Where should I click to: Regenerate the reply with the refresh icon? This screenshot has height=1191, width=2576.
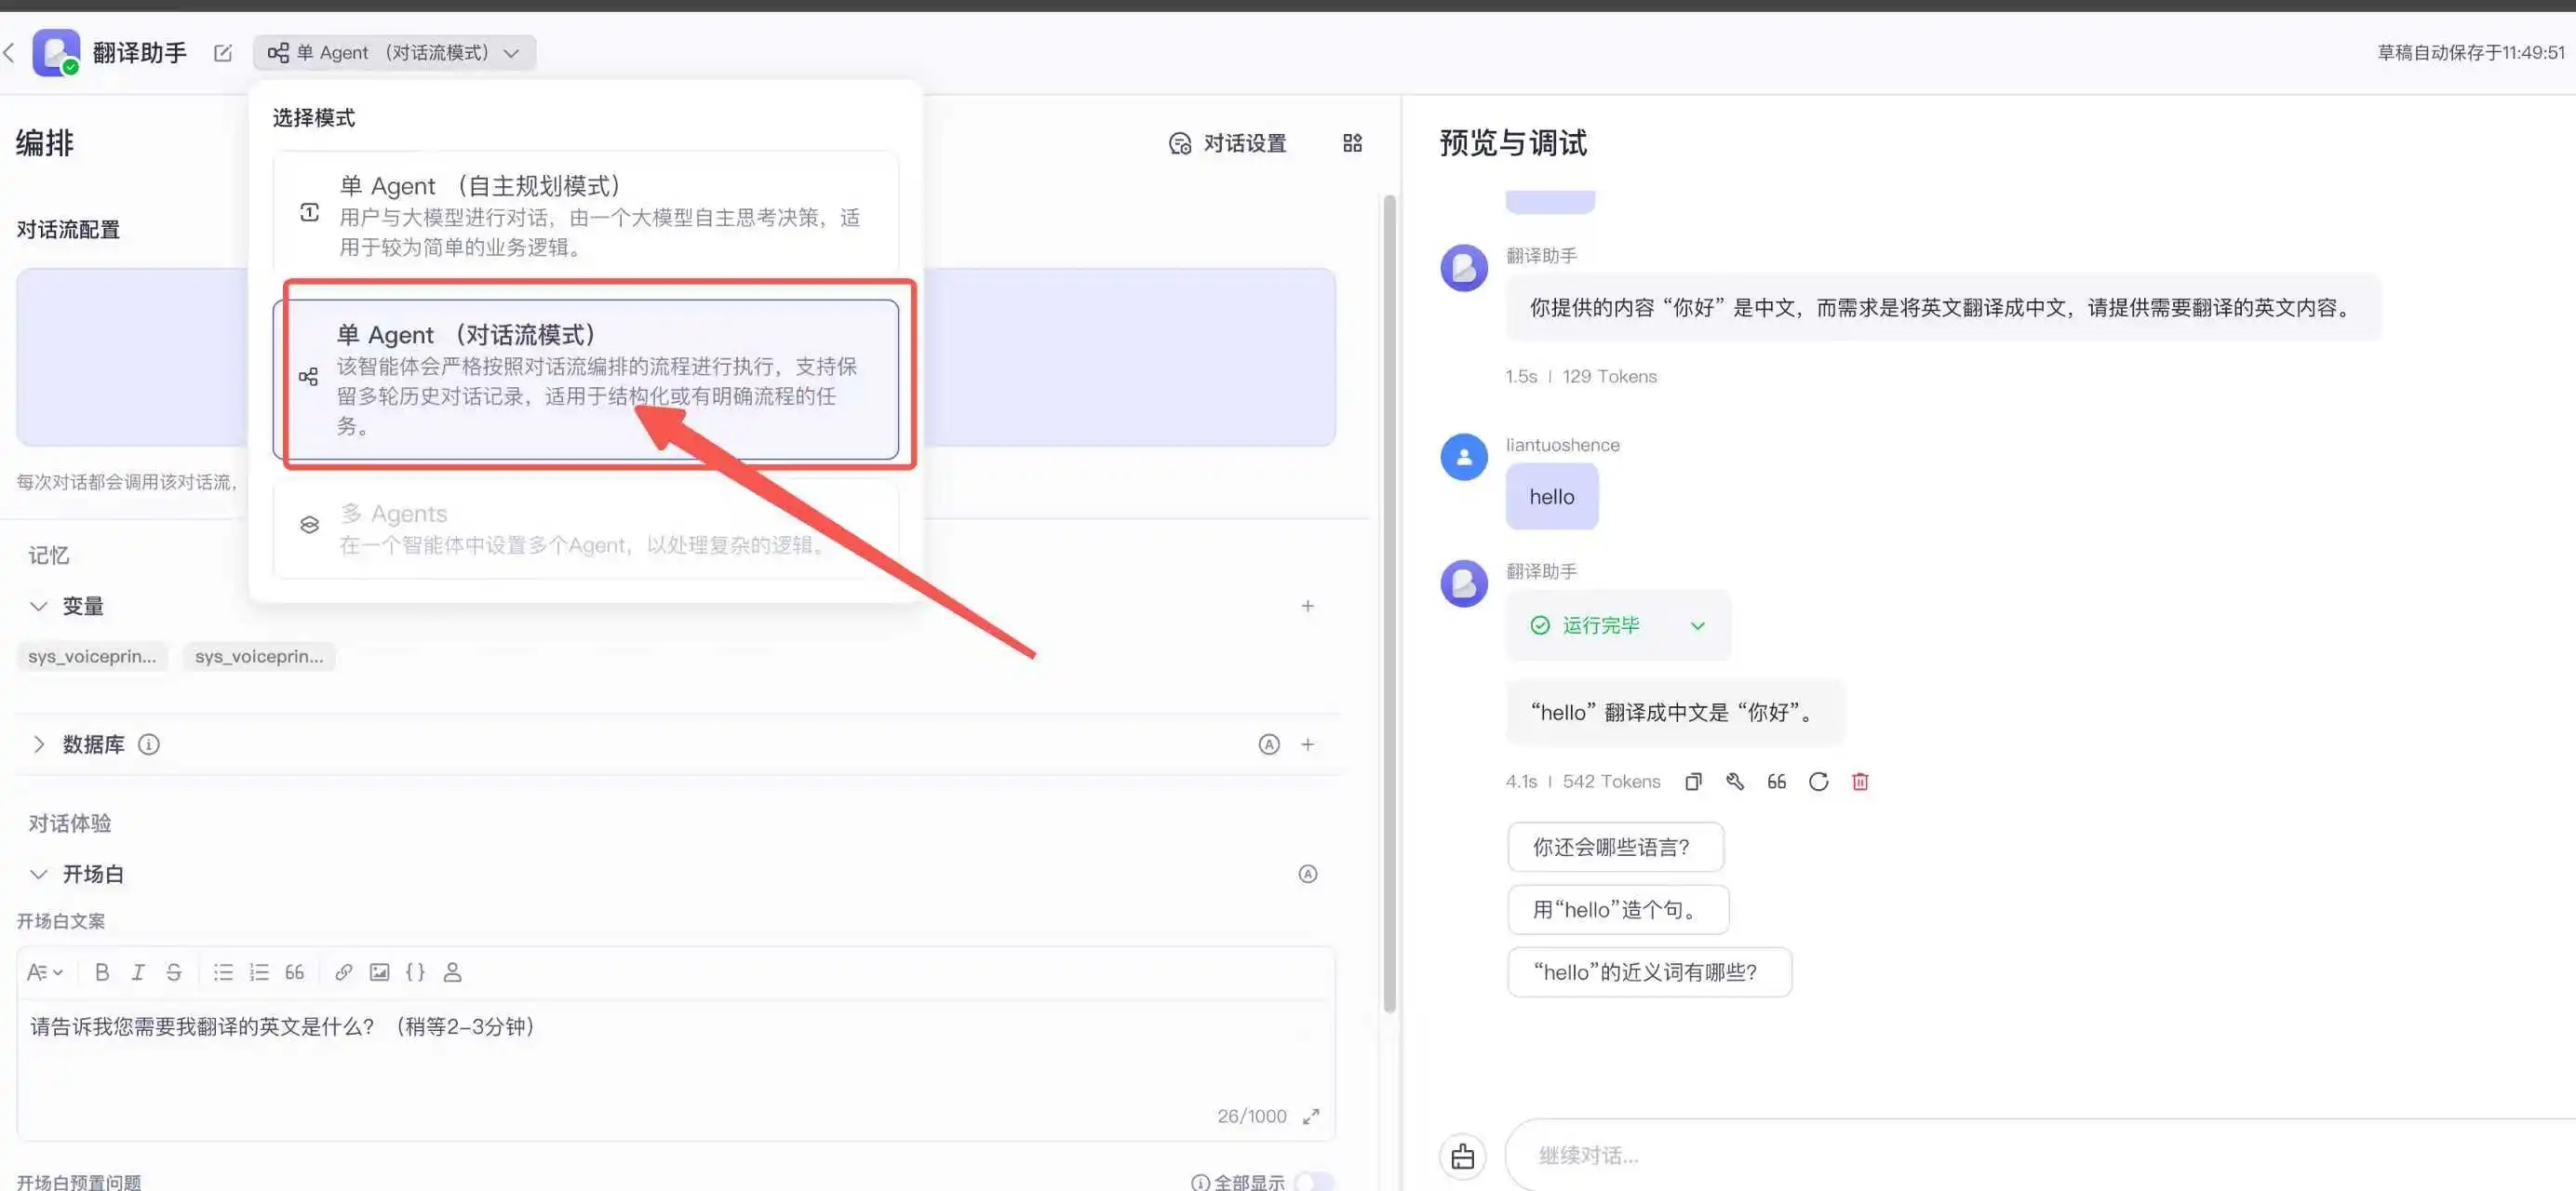(1818, 782)
